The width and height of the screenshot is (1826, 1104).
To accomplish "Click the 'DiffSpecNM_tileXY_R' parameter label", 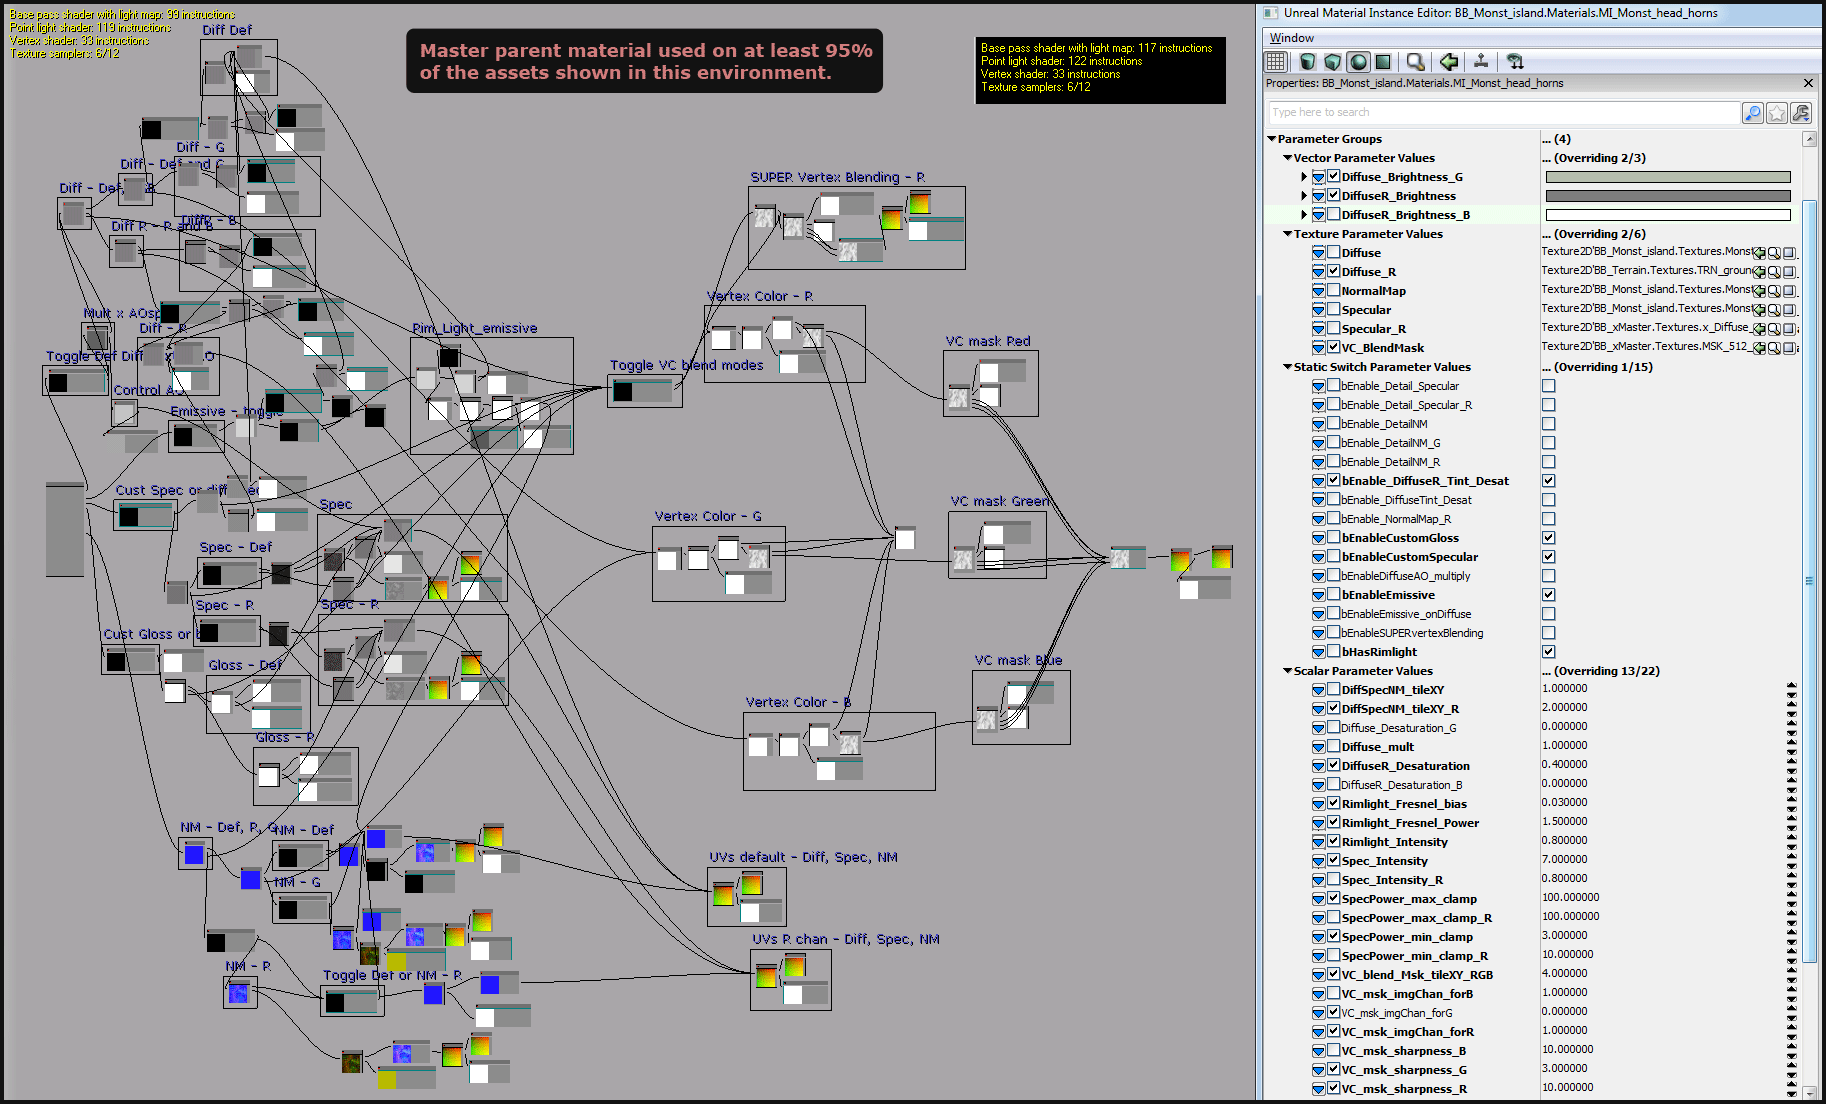I will [x=1400, y=709].
